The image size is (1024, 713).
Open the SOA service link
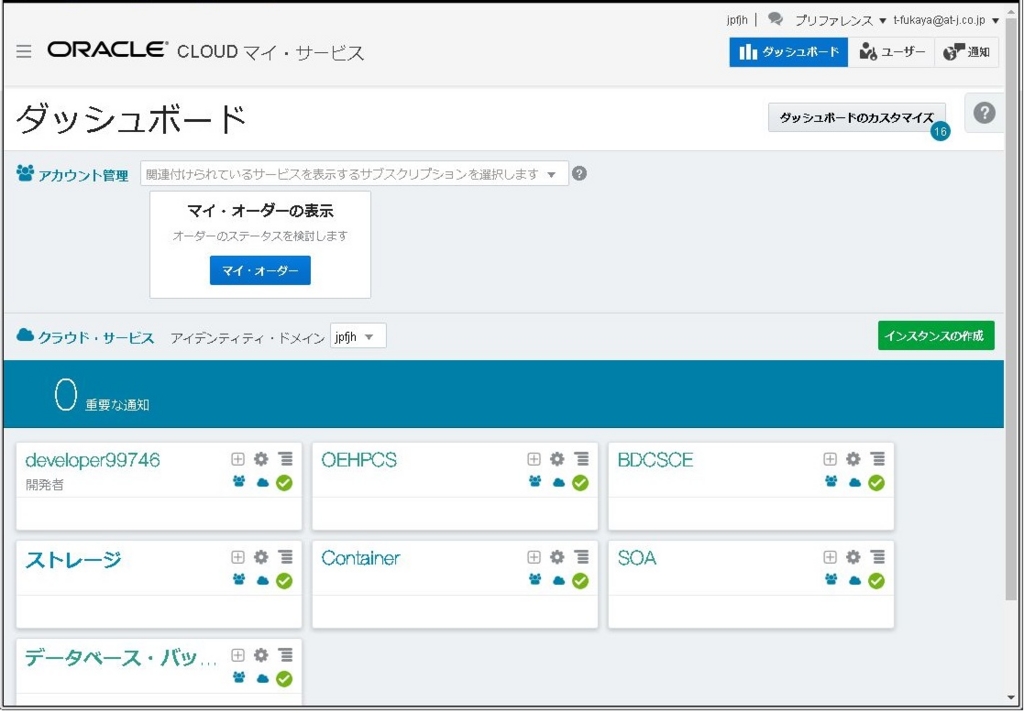[x=637, y=558]
